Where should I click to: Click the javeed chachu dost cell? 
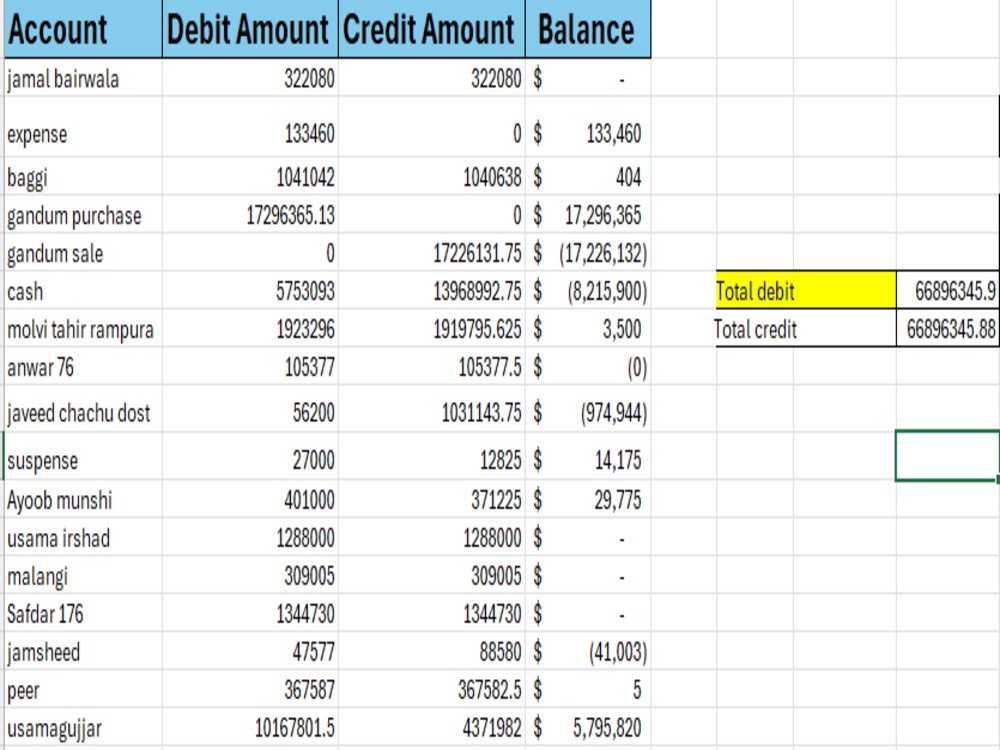pyautogui.click(x=83, y=409)
